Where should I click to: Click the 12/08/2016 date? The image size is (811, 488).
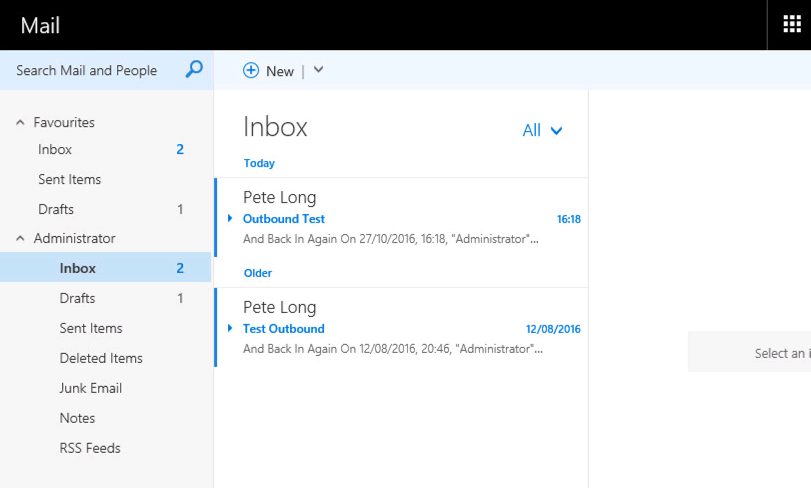[x=553, y=329]
